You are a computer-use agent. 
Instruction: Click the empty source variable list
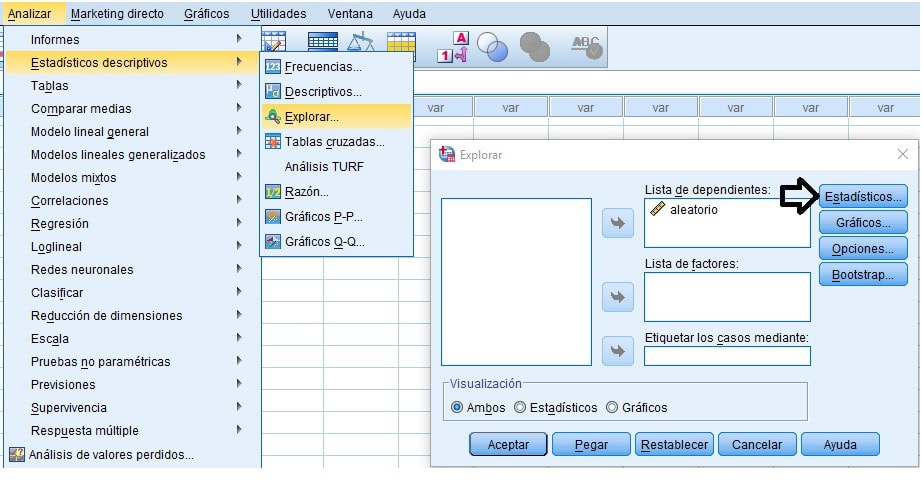point(516,282)
